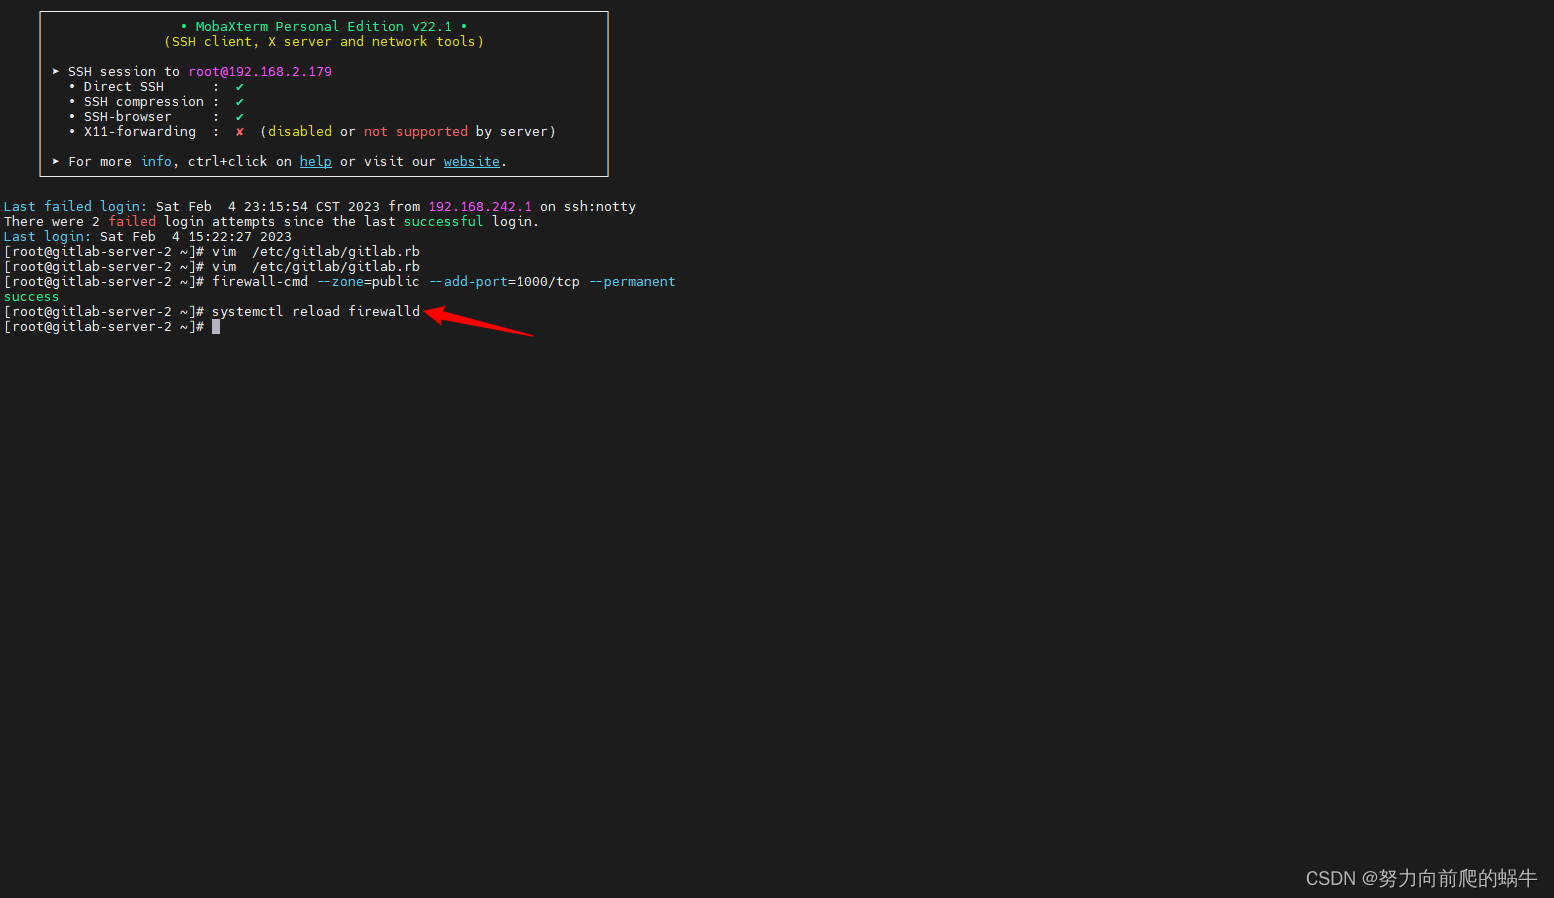Click the first 'vim /etc/gitlab/gitlab.rb' command
The height and width of the screenshot is (898, 1554).
[x=316, y=252]
